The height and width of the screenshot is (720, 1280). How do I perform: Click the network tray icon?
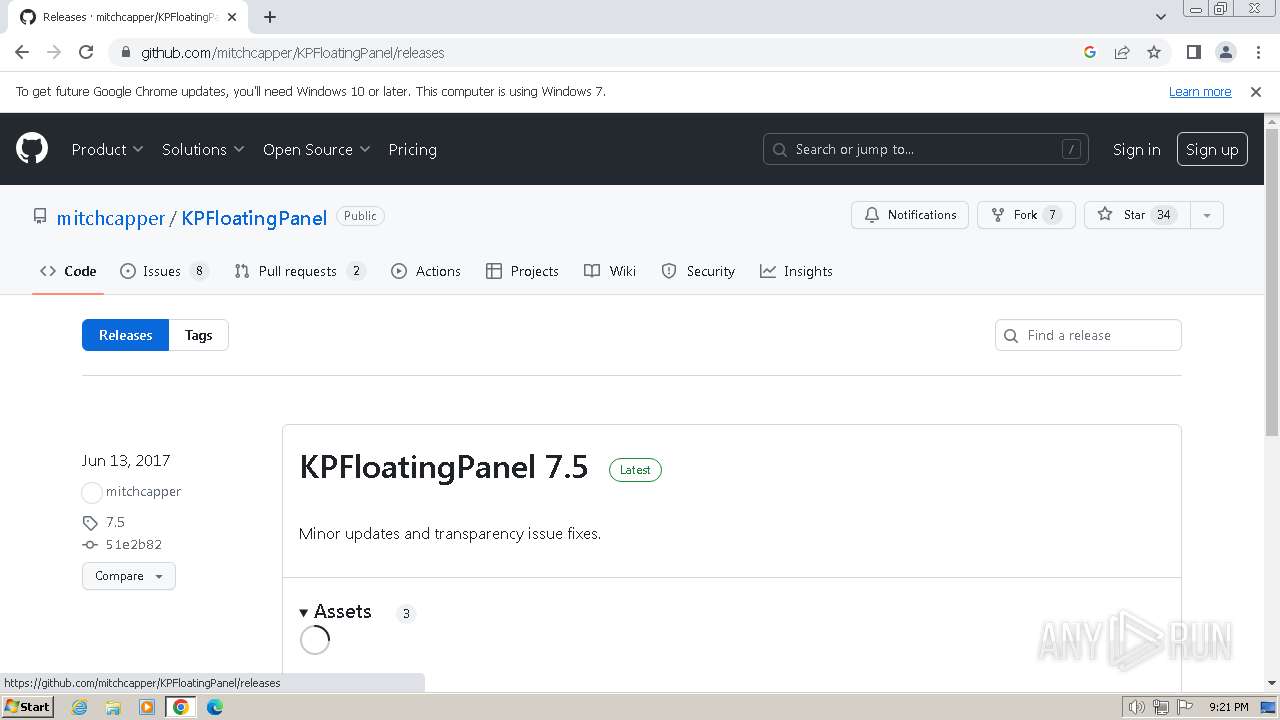point(1161,707)
